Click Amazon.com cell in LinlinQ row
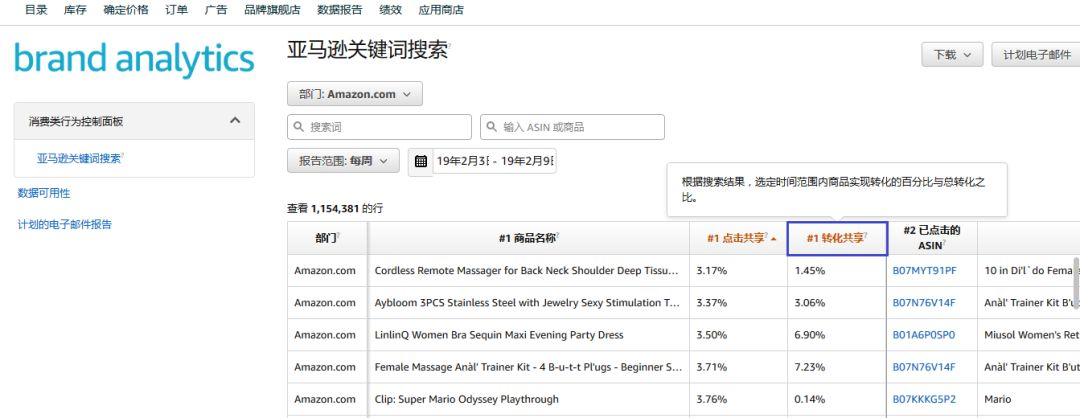The width and height of the screenshot is (1080, 418). click(328, 335)
